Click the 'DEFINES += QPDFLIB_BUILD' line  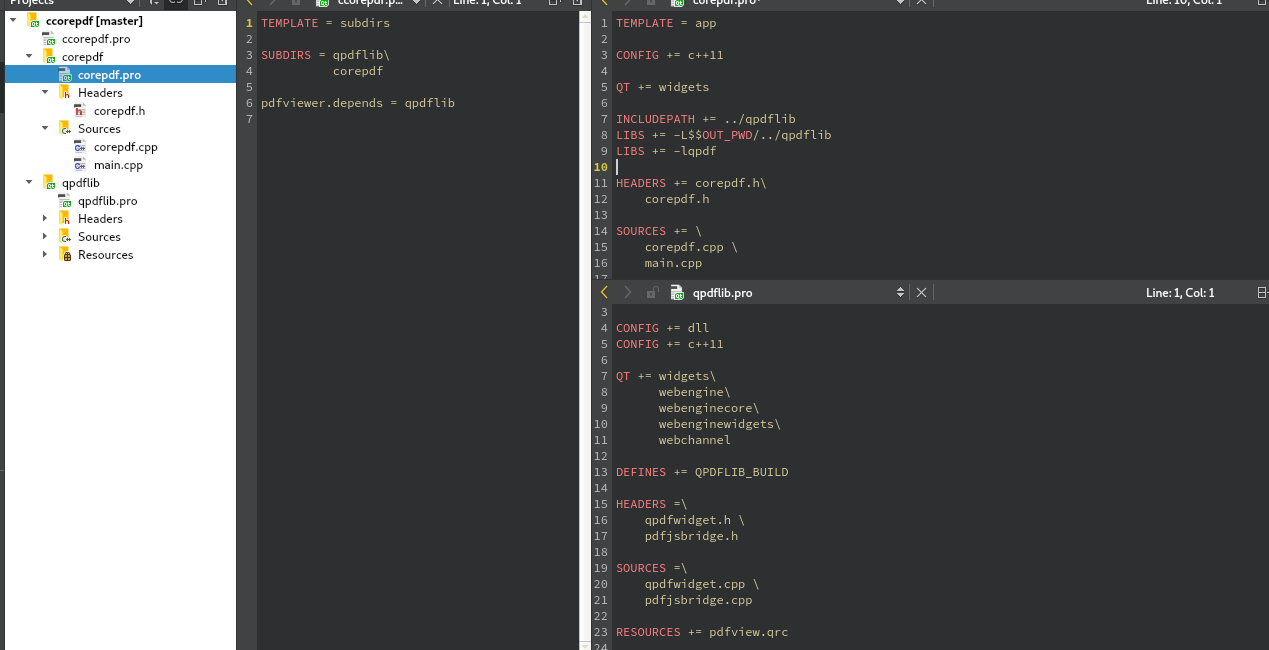702,472
